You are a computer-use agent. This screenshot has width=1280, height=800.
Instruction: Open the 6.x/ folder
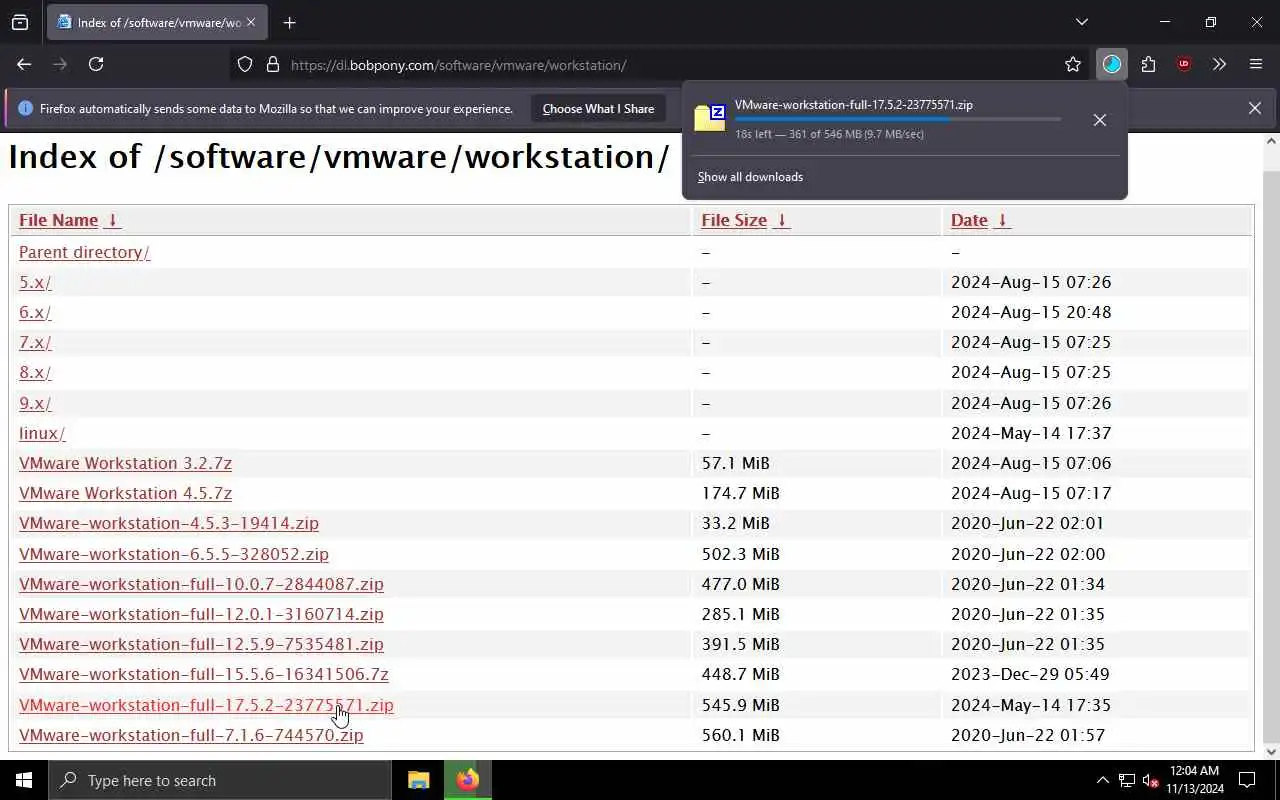(35, 312)
